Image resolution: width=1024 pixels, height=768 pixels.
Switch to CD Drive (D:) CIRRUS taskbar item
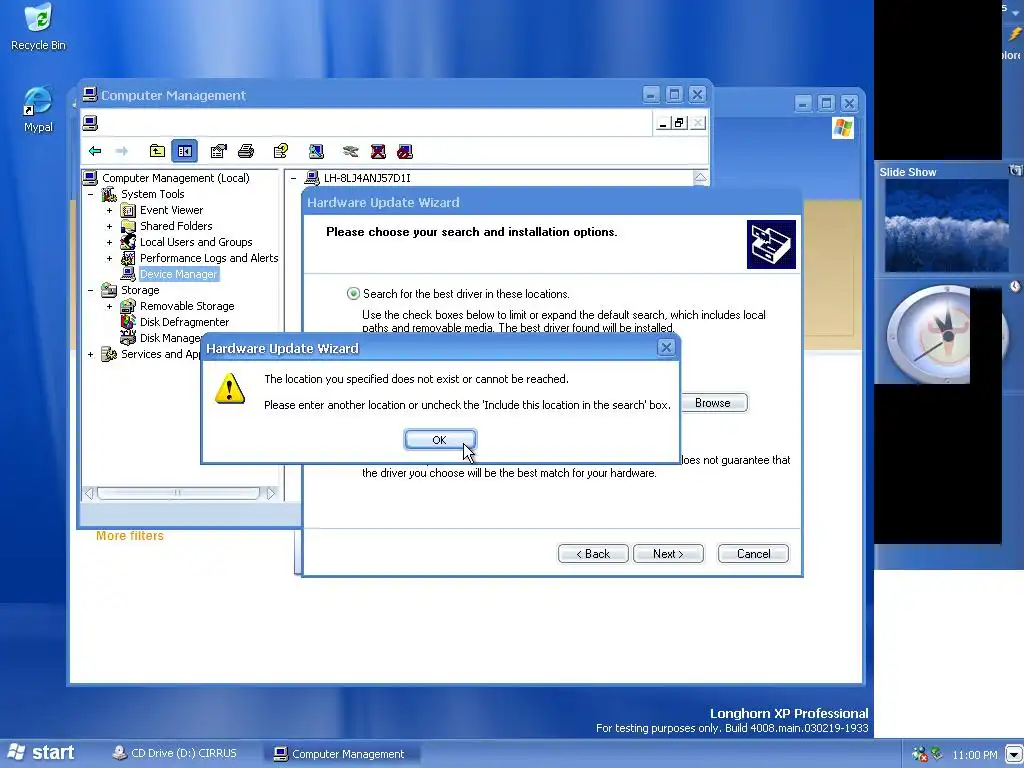tap(174, 754)
